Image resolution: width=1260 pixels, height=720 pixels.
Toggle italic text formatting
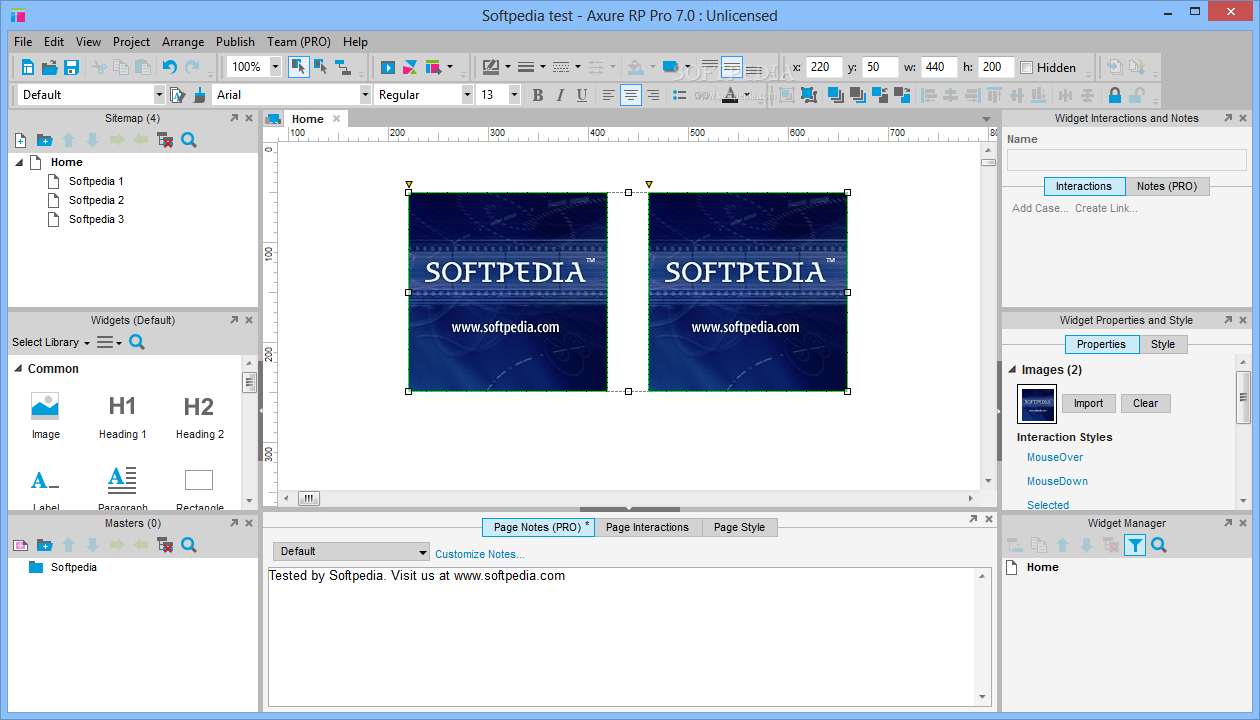pos(559,95)
